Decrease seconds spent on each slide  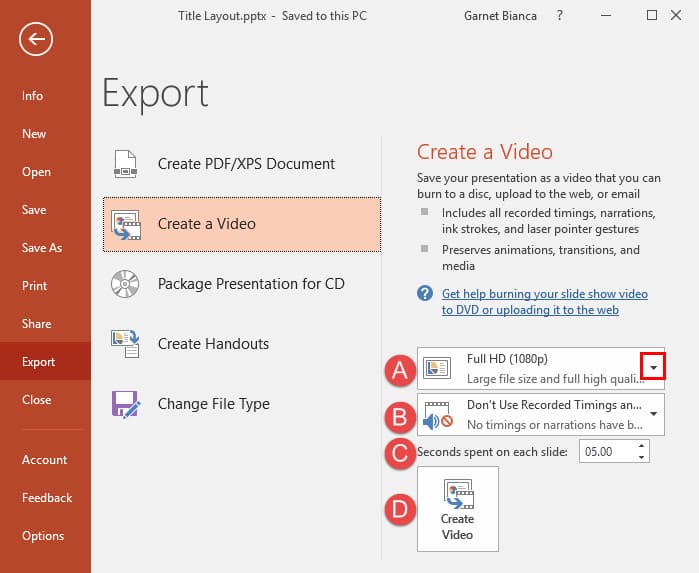(x=641, y=457)
